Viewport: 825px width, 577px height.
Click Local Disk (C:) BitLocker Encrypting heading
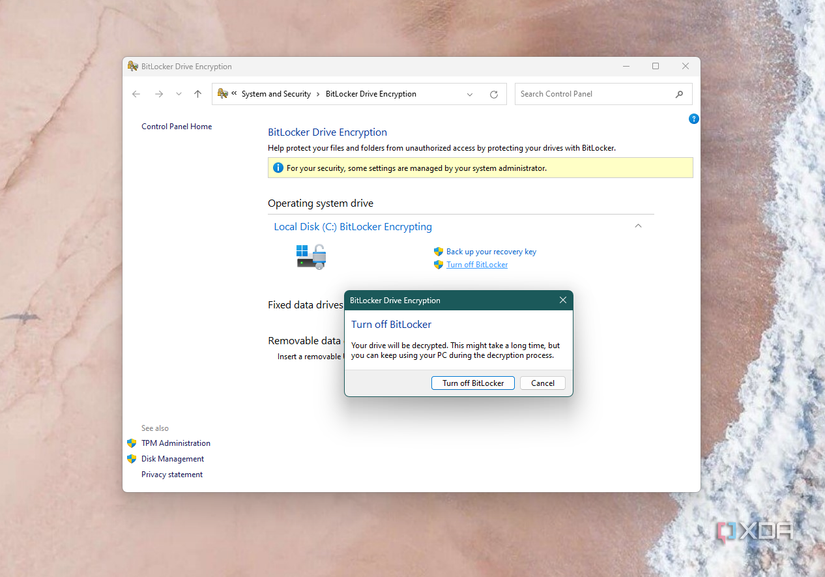tap(353, 227)
